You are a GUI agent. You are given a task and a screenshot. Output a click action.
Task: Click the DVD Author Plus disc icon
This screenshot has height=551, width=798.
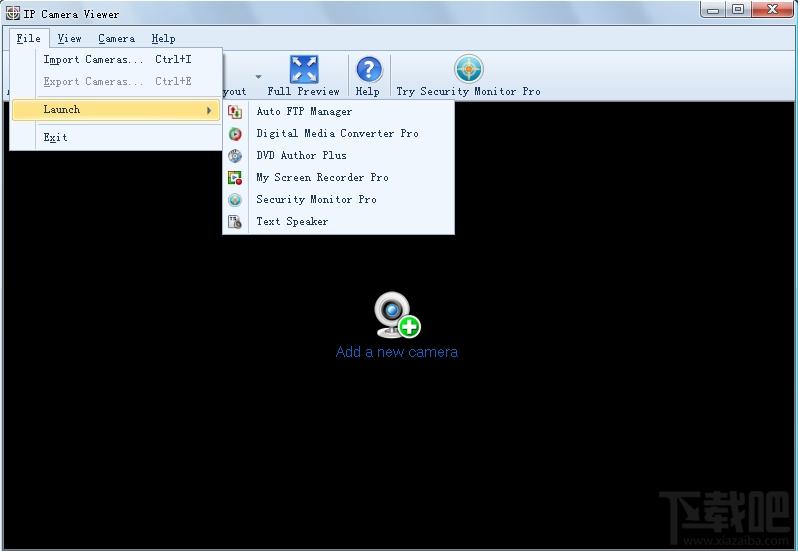coord(235,156)
